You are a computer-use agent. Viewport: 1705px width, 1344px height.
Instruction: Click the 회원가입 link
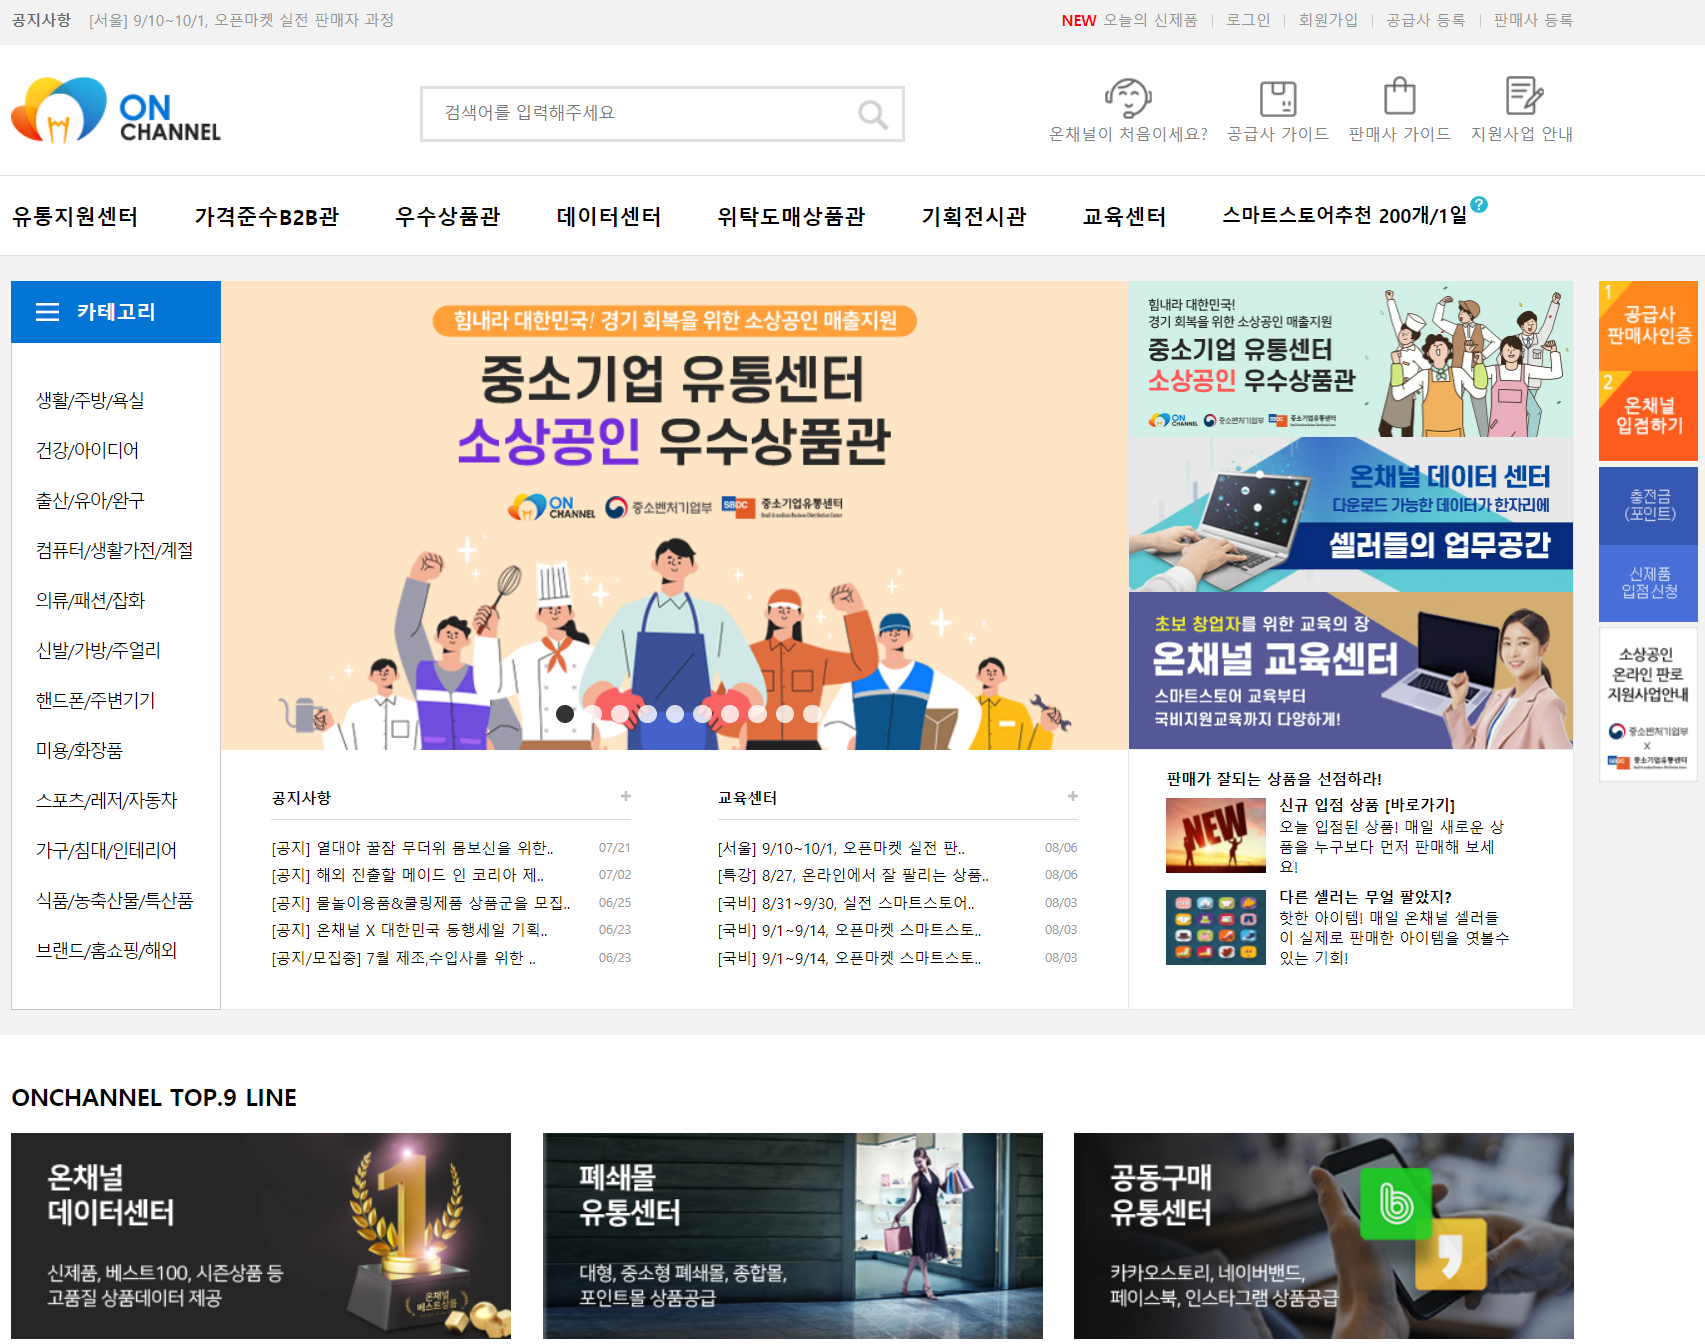(x=1328, y=20)
